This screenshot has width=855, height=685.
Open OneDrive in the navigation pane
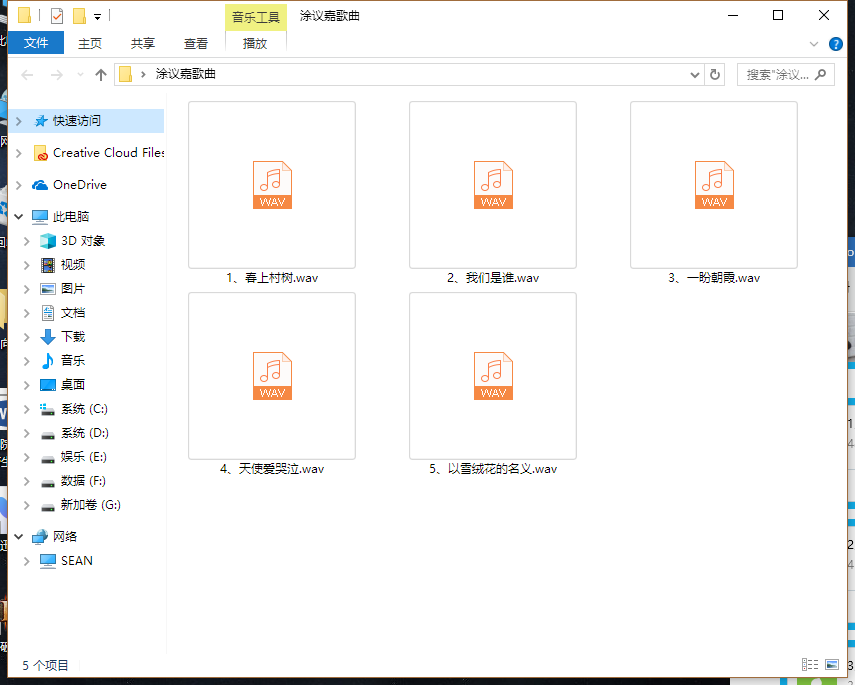click(x=79, y=185)
